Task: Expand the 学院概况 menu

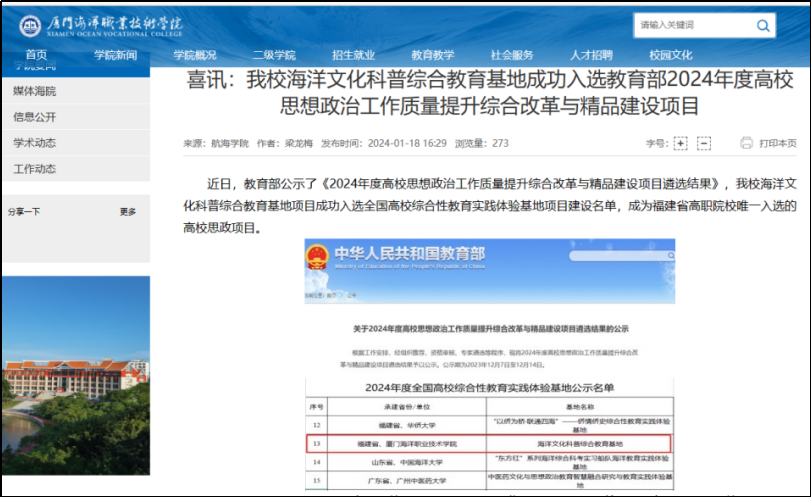Action: (x=194, y=55)
